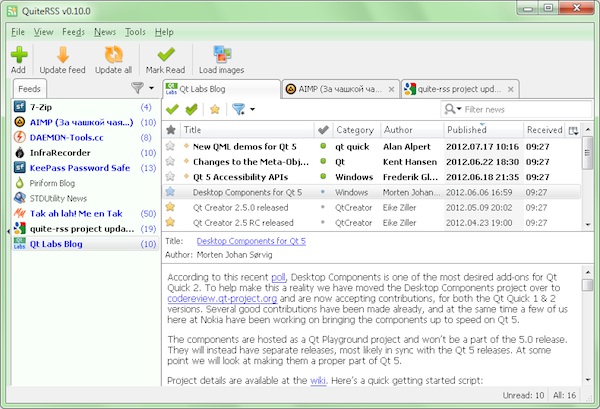
Task: Sort news by Title column header
Action: [247, 130]
